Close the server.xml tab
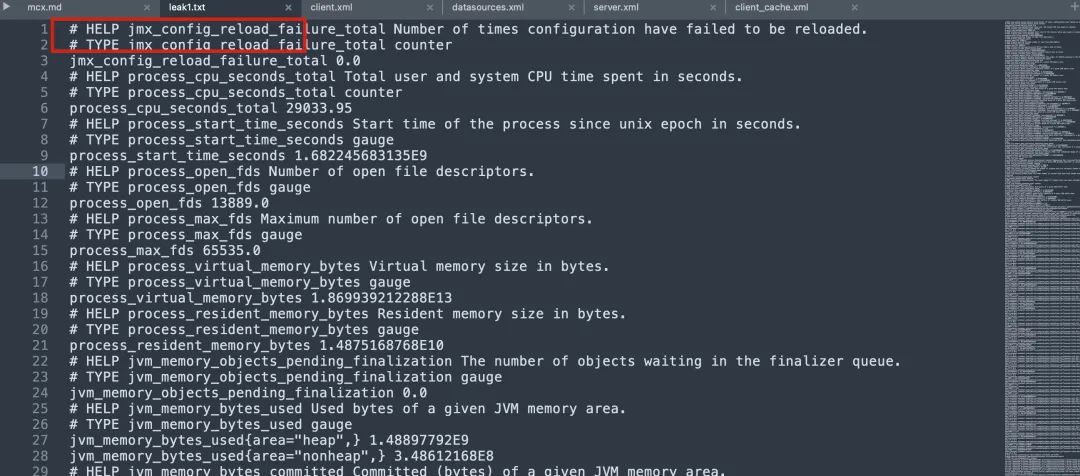 pyautogui.click(x=713, y=8)
